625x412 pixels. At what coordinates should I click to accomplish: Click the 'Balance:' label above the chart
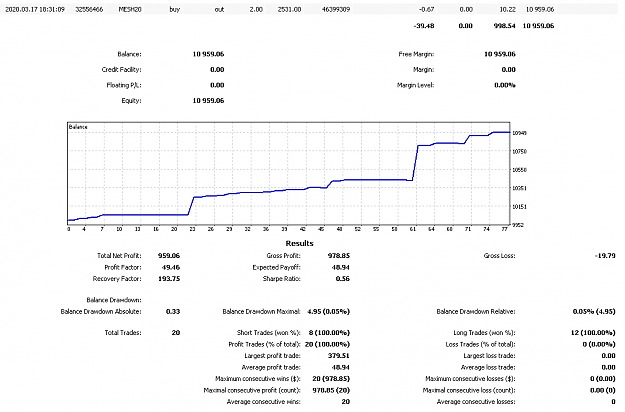click(129, 54)
